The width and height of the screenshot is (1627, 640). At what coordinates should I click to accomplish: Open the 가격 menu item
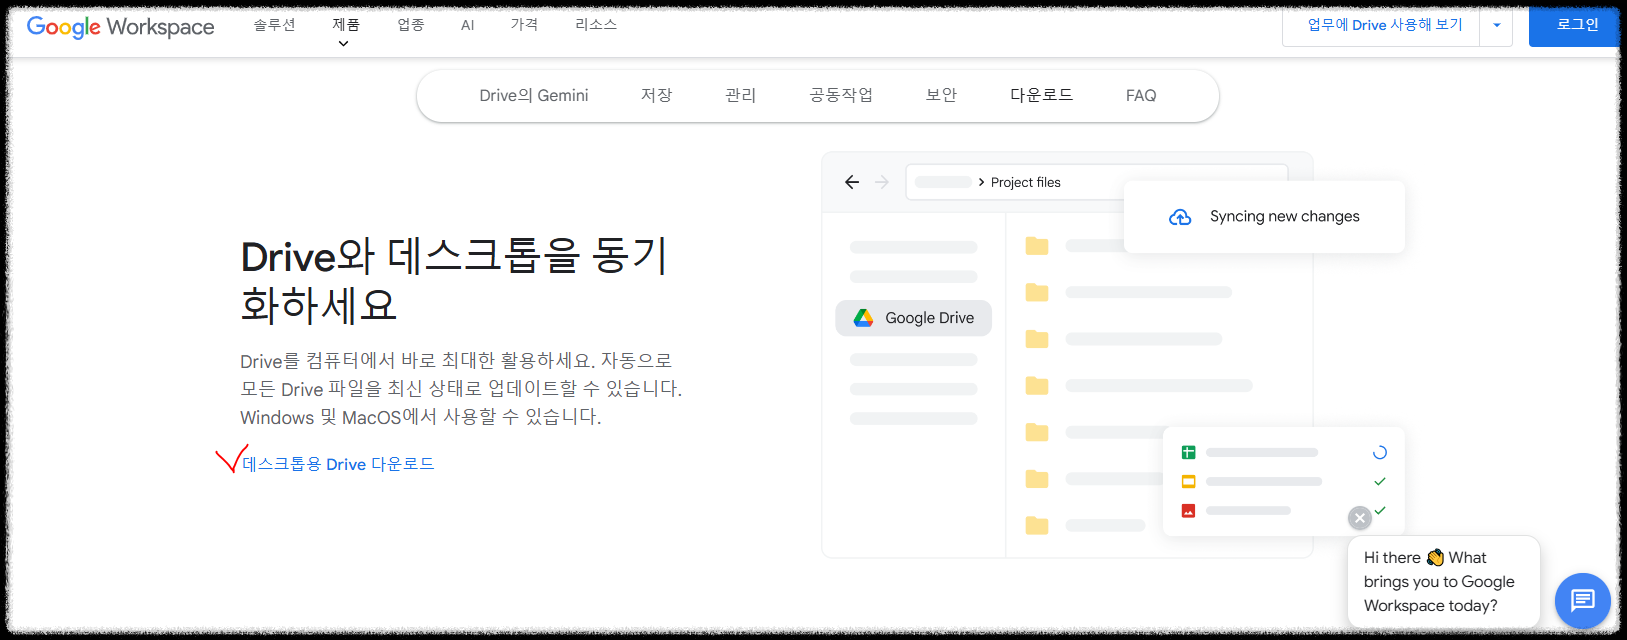tap(524, 25)
